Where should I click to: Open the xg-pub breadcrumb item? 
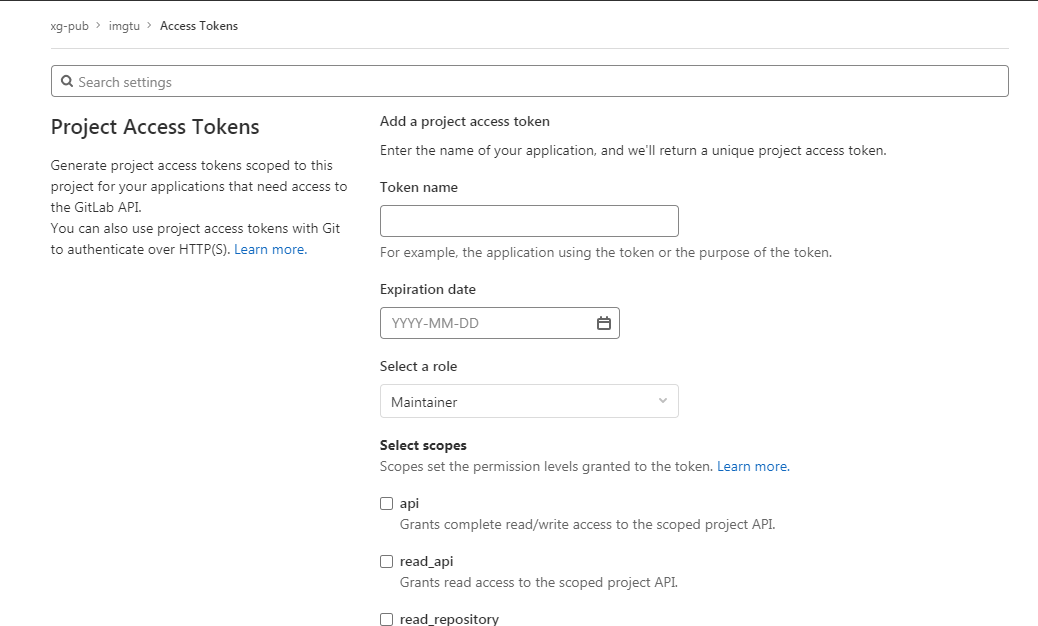69,25
